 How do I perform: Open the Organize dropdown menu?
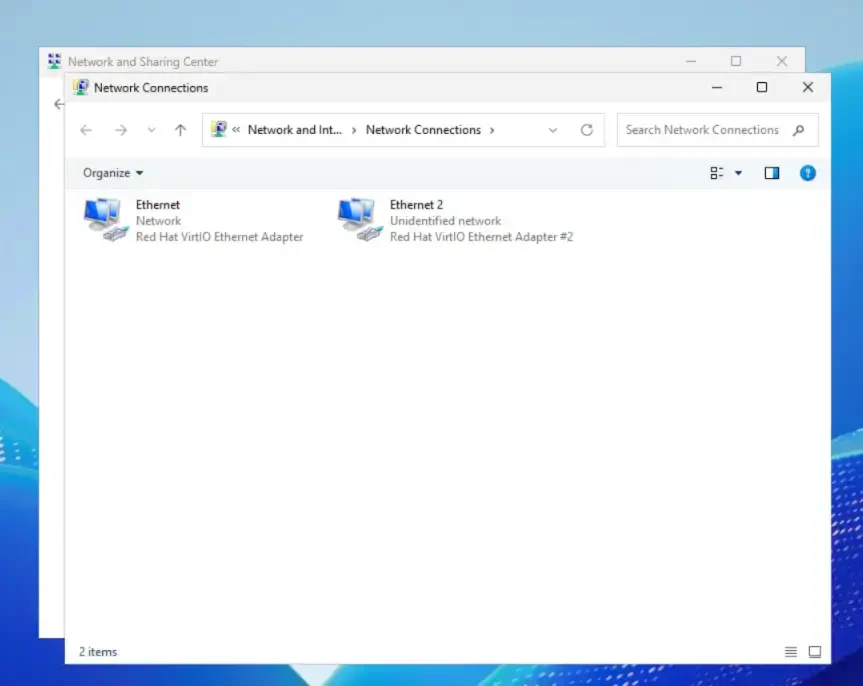click(x=113, y=173)
